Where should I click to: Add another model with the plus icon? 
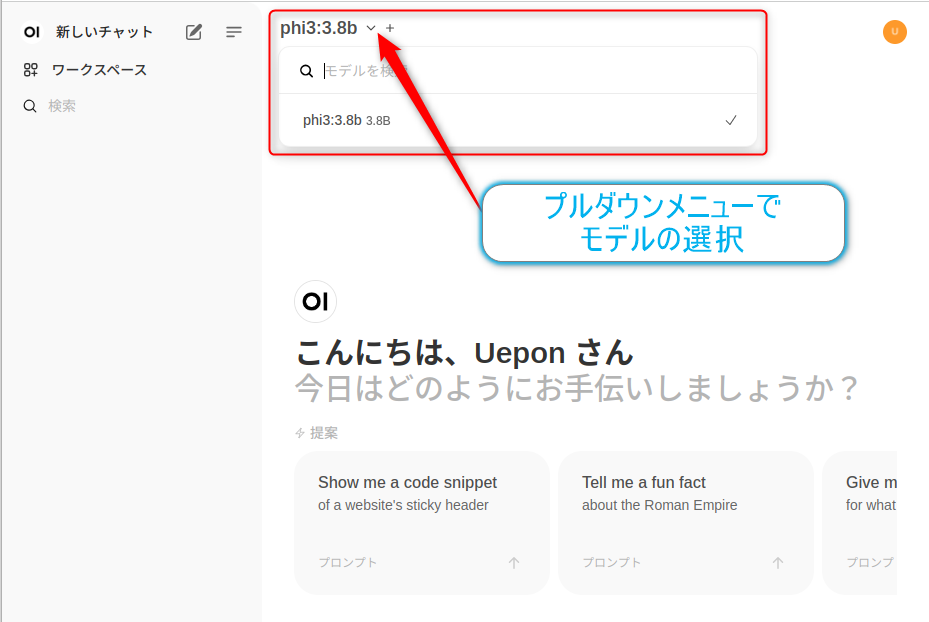pyautogui.click(x=390, y=28)
